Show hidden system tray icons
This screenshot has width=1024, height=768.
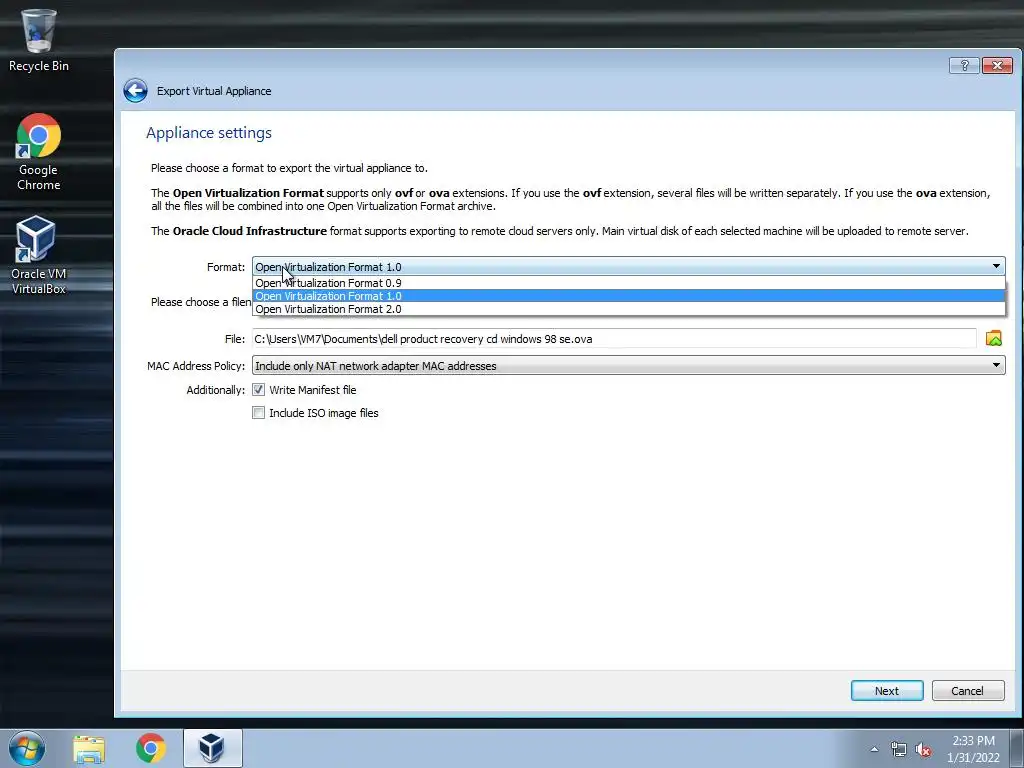[x=874, y=749]
